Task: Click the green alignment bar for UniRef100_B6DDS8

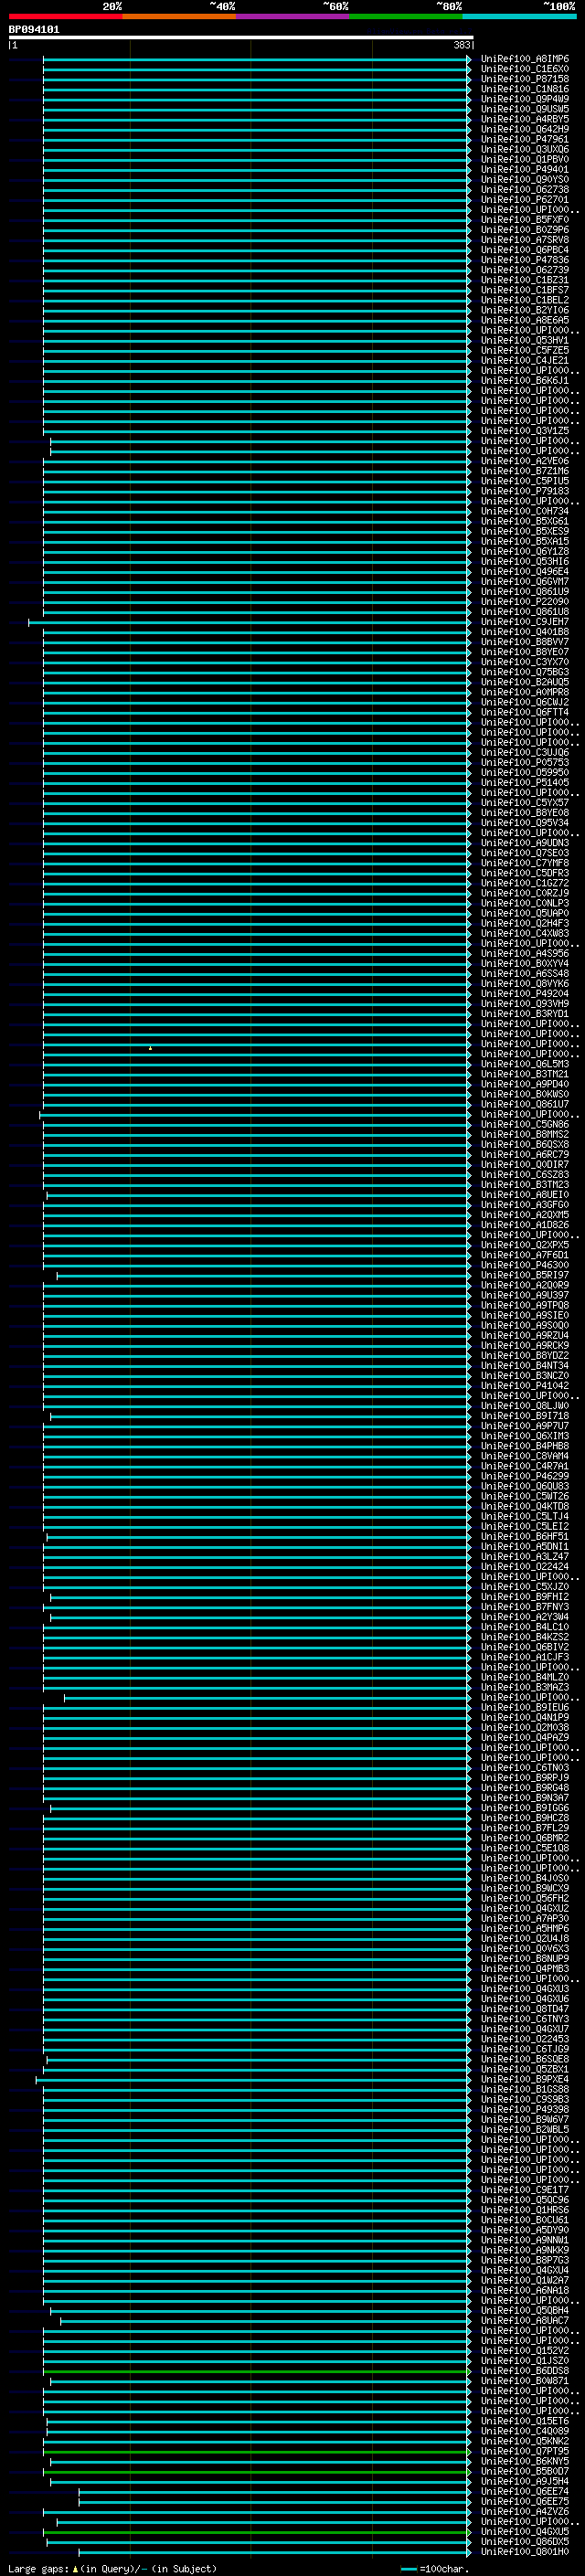Action: [x=256, y=2372]
